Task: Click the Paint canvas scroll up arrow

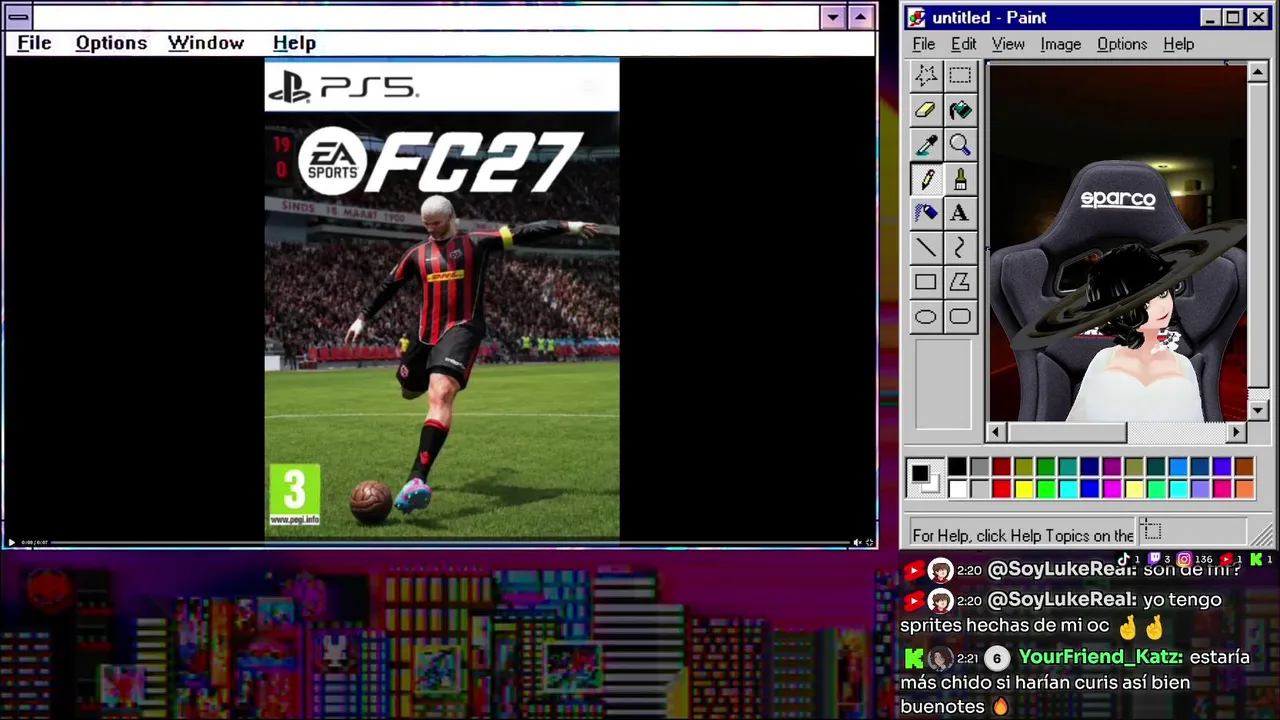Action: 1258,72
